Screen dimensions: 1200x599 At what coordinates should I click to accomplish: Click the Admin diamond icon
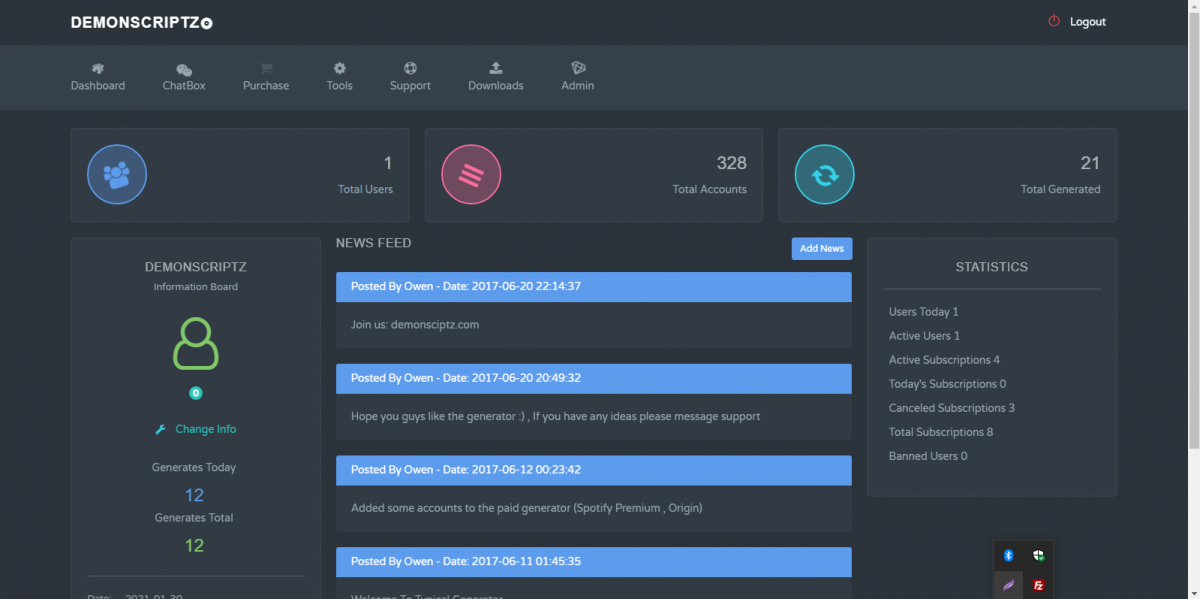point(578,69)
